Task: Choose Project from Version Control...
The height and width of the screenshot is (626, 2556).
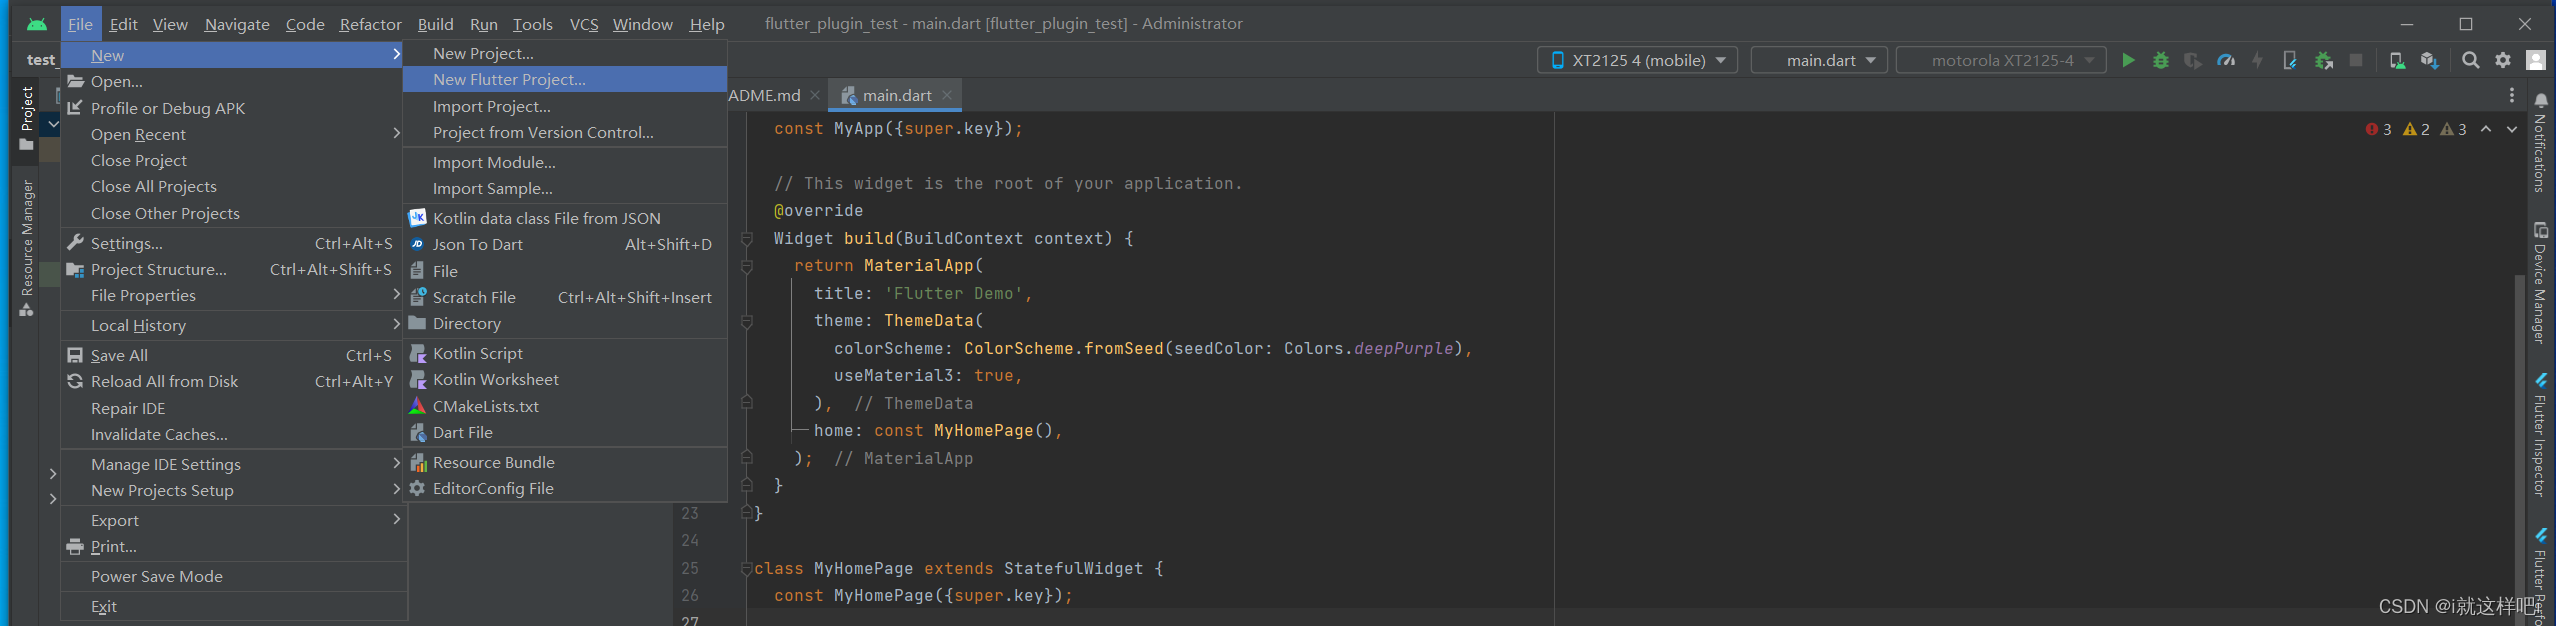Action: click(565, 132)
